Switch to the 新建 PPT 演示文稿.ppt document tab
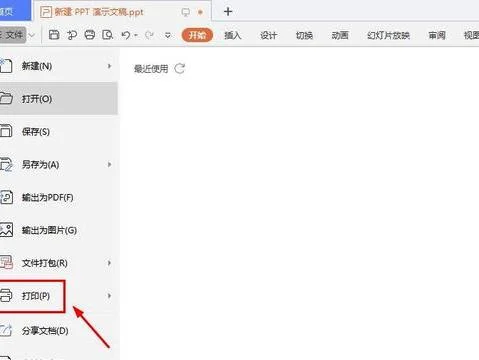Screen dimensions: 479x360 [122, 12]
